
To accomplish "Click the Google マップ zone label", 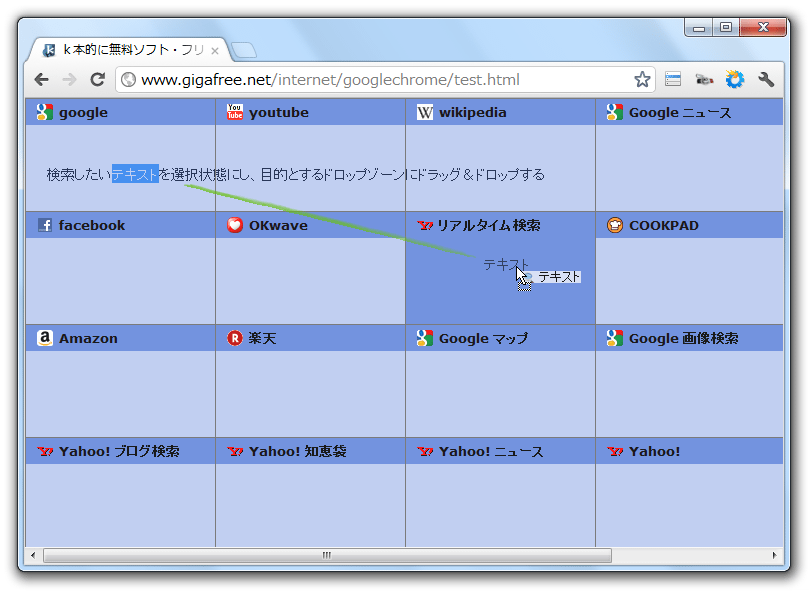I will coord(484,338).
